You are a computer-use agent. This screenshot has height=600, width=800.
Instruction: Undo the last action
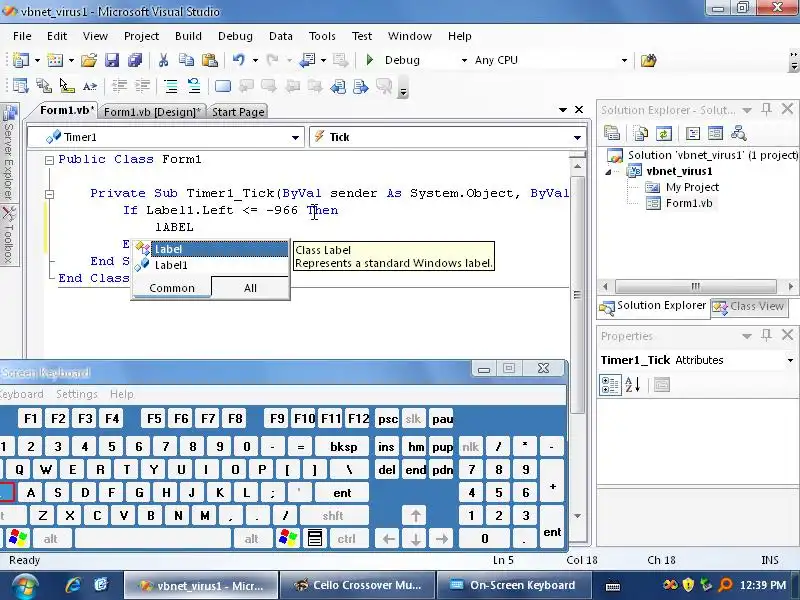(238, 60)
